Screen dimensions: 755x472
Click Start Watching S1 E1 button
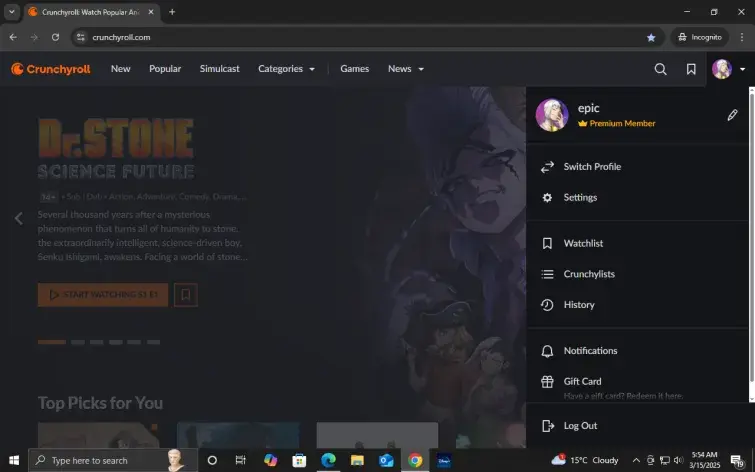103,294
